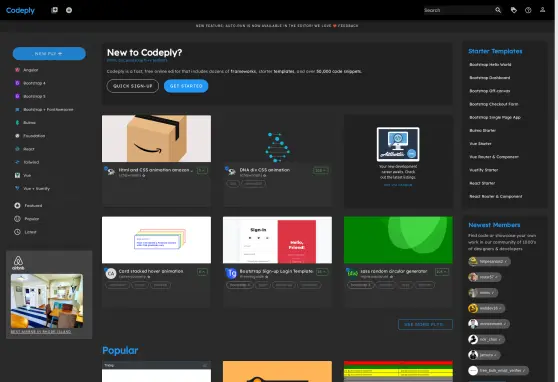Open React Starter template link
Screen dimensions: 558x382
(x=482, y=183)
